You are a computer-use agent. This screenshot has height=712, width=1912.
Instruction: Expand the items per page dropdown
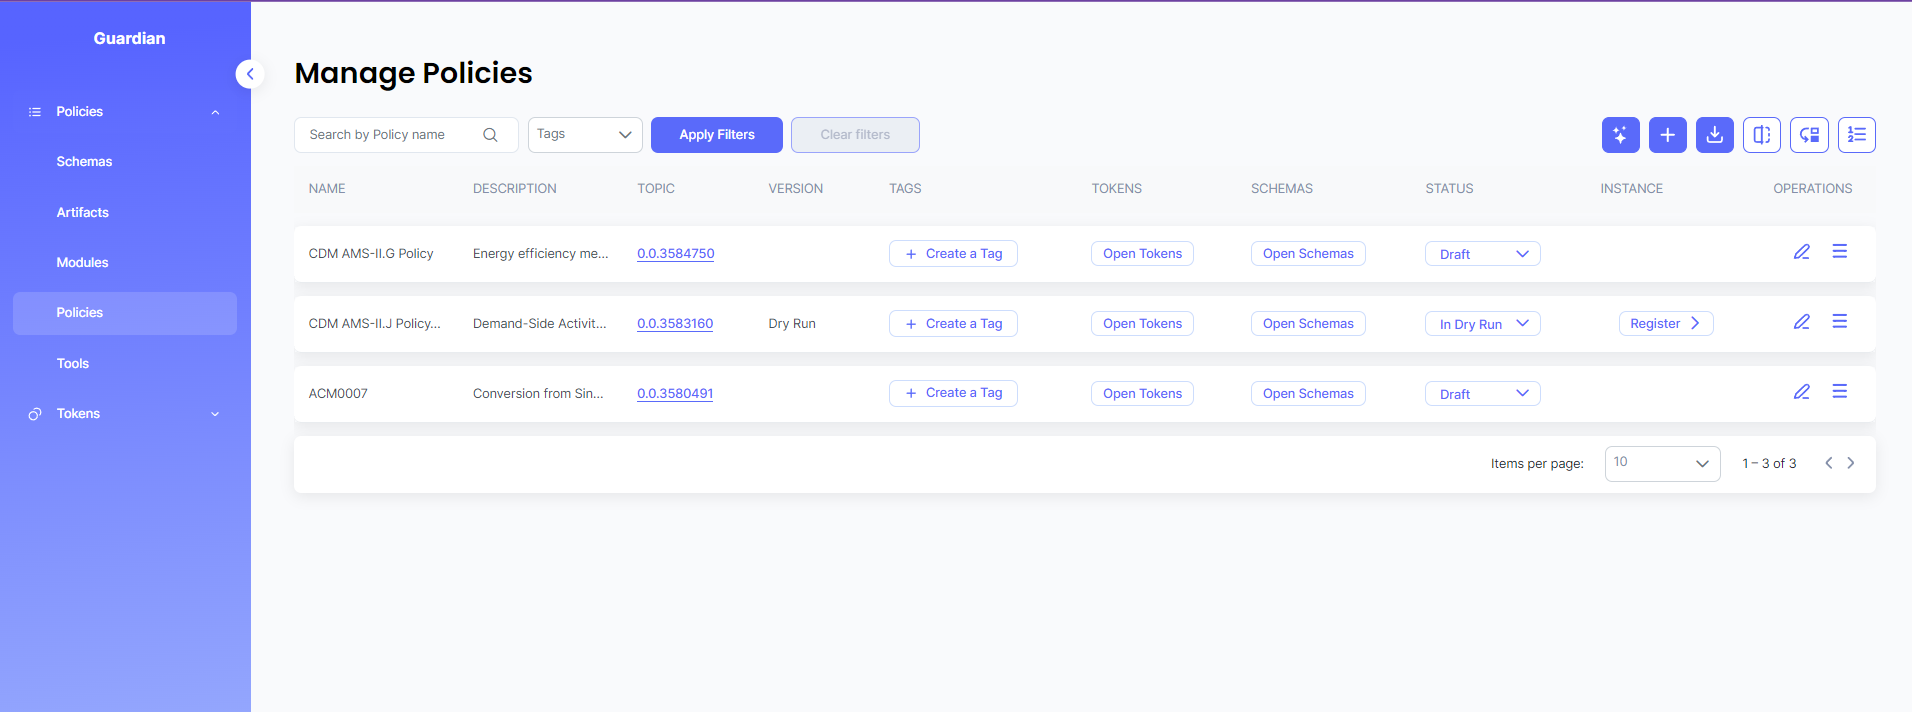click(1661, 463)
